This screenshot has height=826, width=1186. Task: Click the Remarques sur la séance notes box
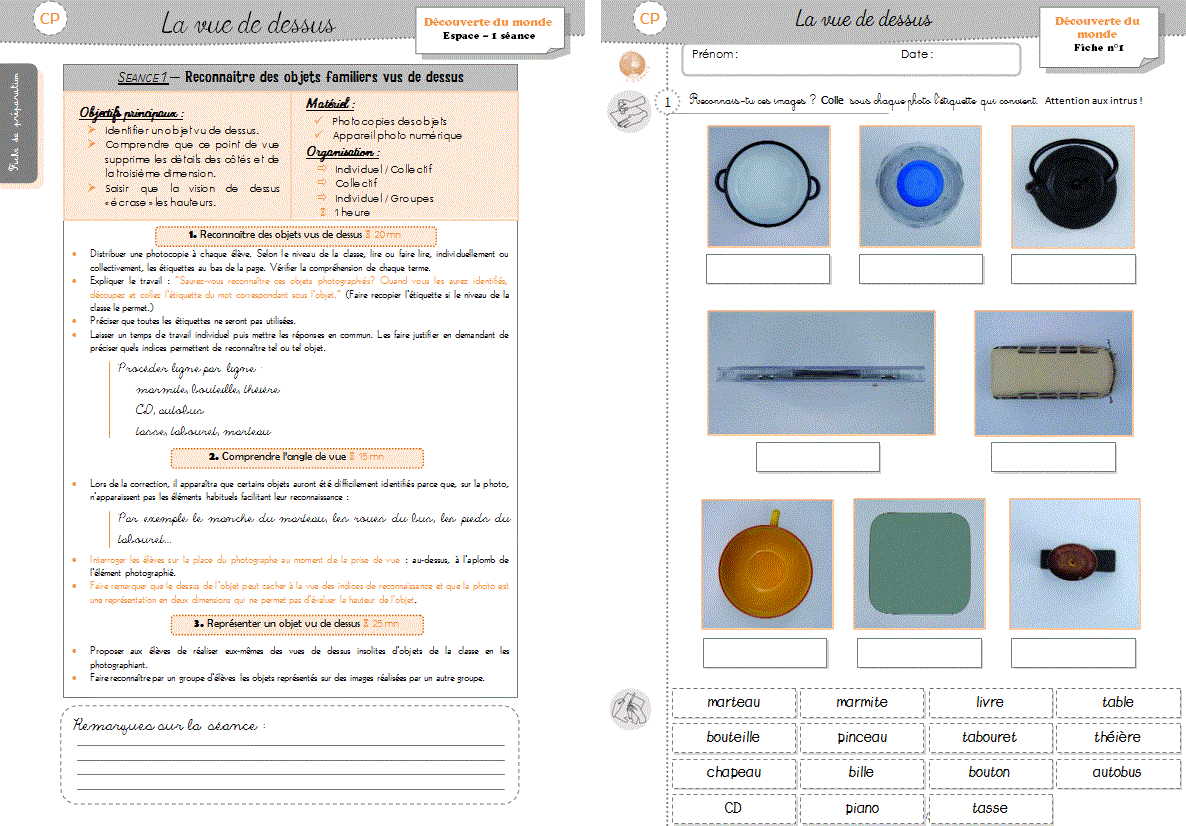(x=290, y=755)
